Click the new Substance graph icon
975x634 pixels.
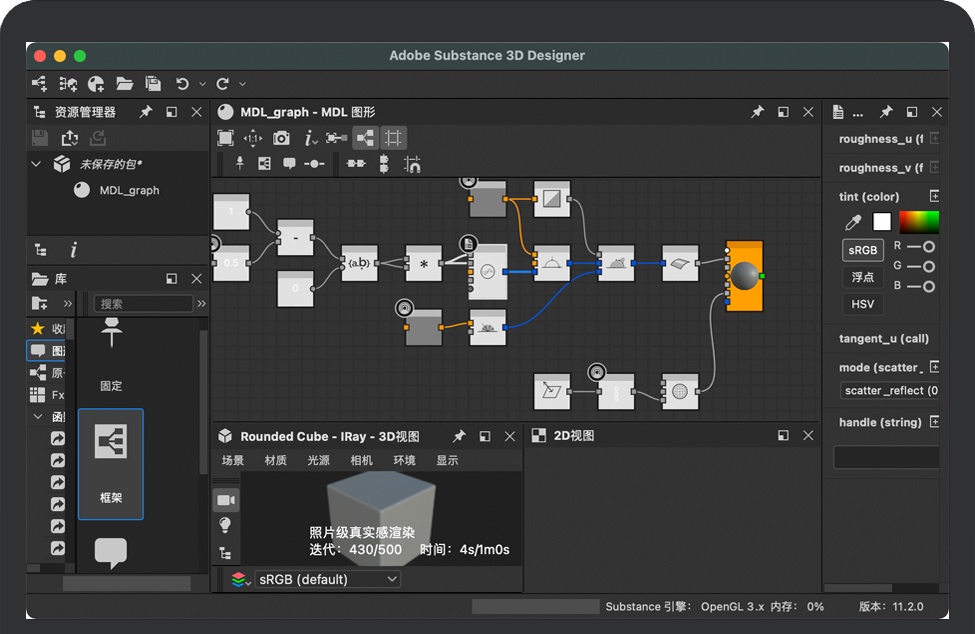40,84
